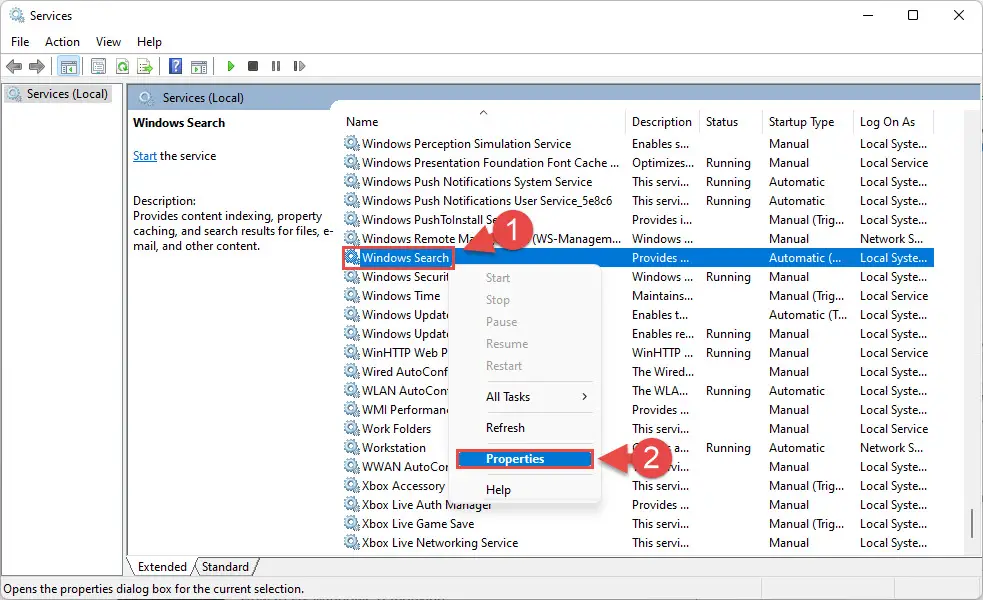Screen dimensions: 983x600
Task: Click the Start the service link
Action: click(x=145, y=155)
